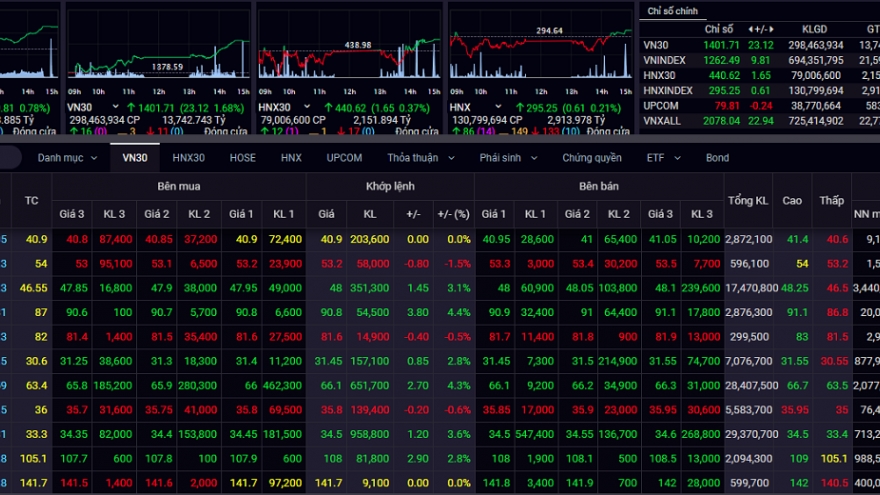Click ask volume 547,400
Screen dimensions: 880x495
click(x=534, y=434)
